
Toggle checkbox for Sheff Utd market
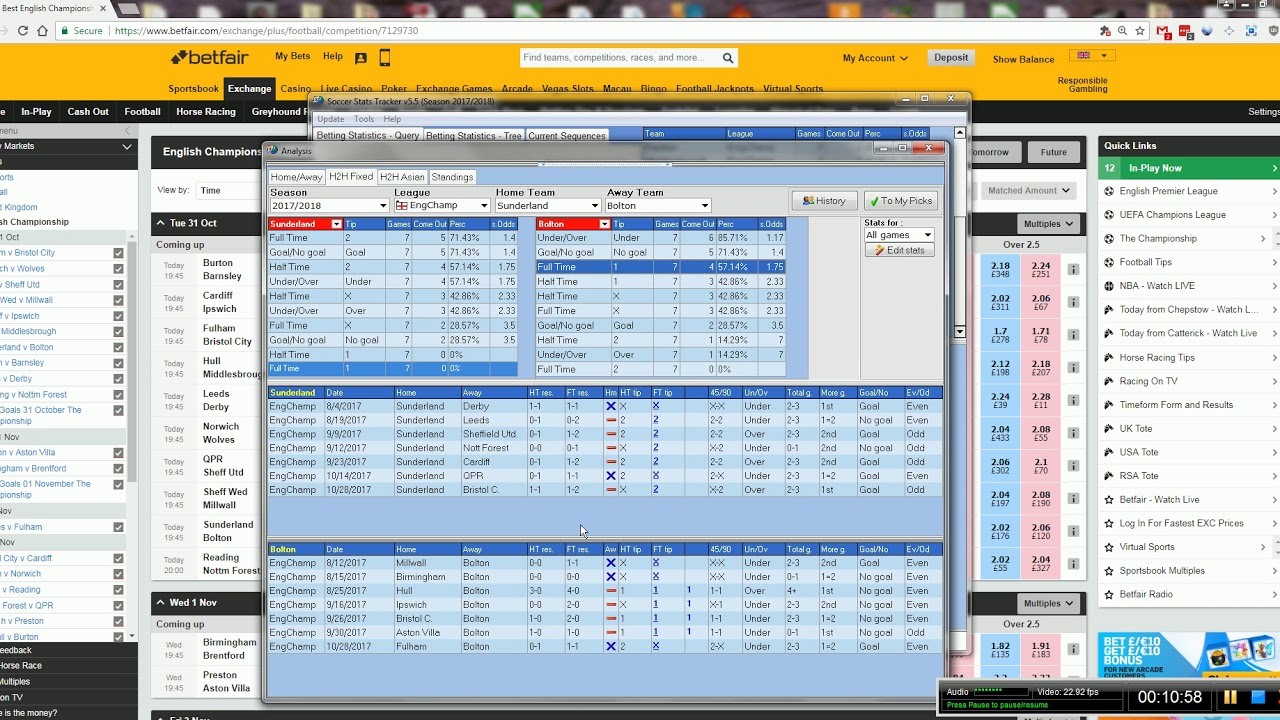[118, 285]
